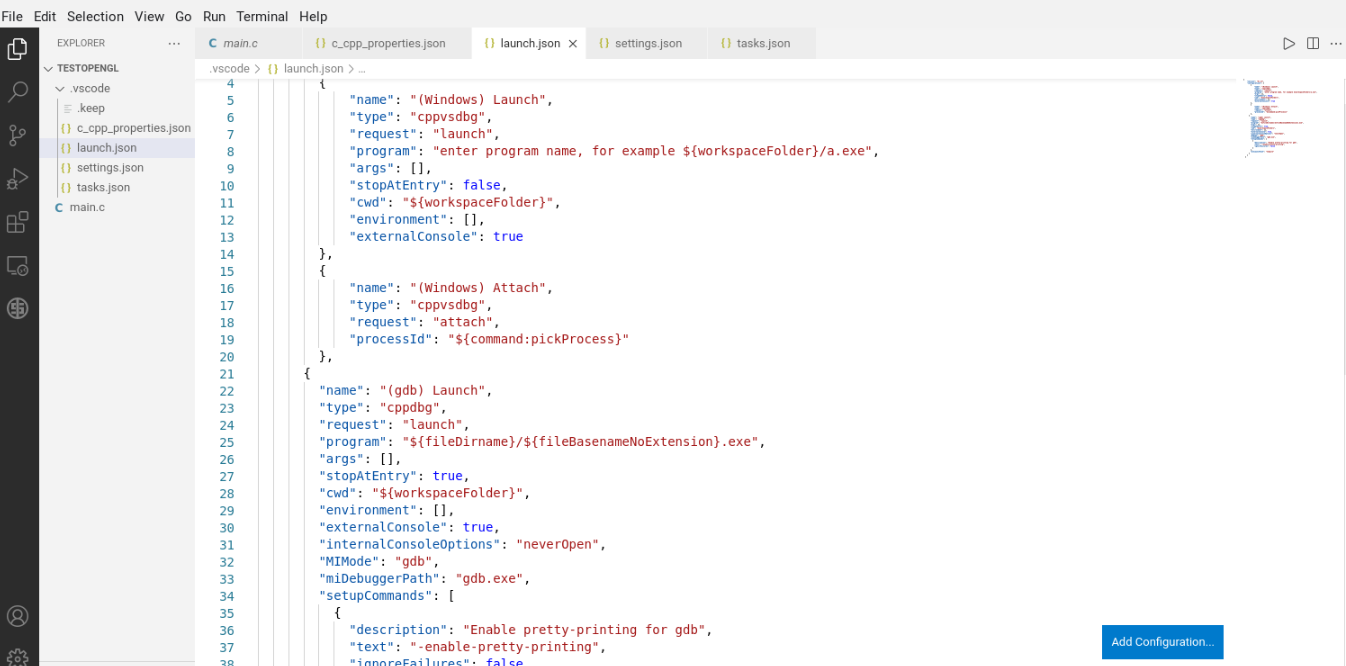
Task: Click the EXPLORER panel title
Action: pos(81,43)
